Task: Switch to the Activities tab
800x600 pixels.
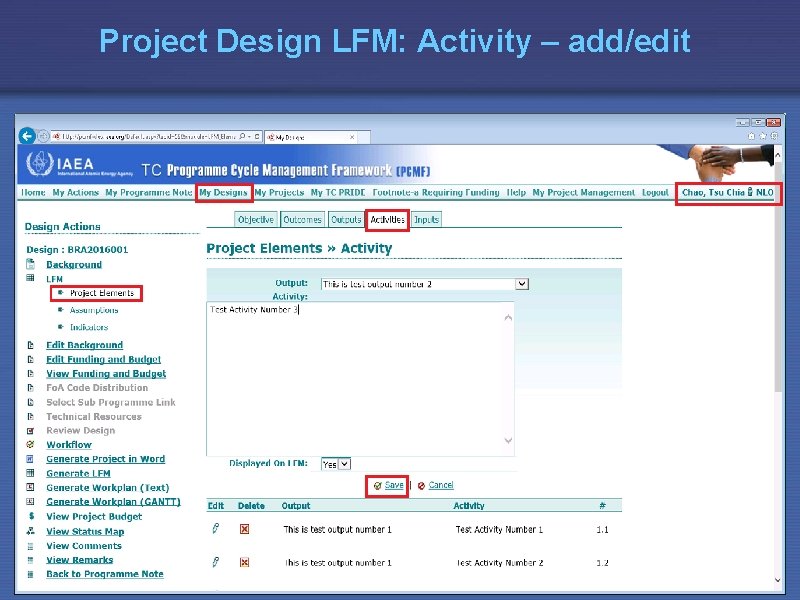Action: [386, 219]
